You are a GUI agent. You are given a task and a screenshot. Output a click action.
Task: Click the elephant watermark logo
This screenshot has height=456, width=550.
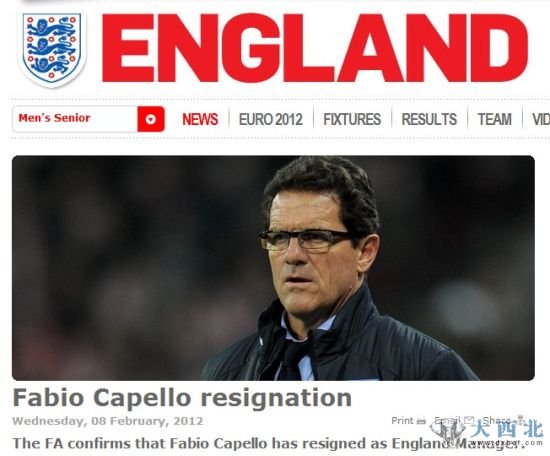pyautogui.click(x=448, y=432)
